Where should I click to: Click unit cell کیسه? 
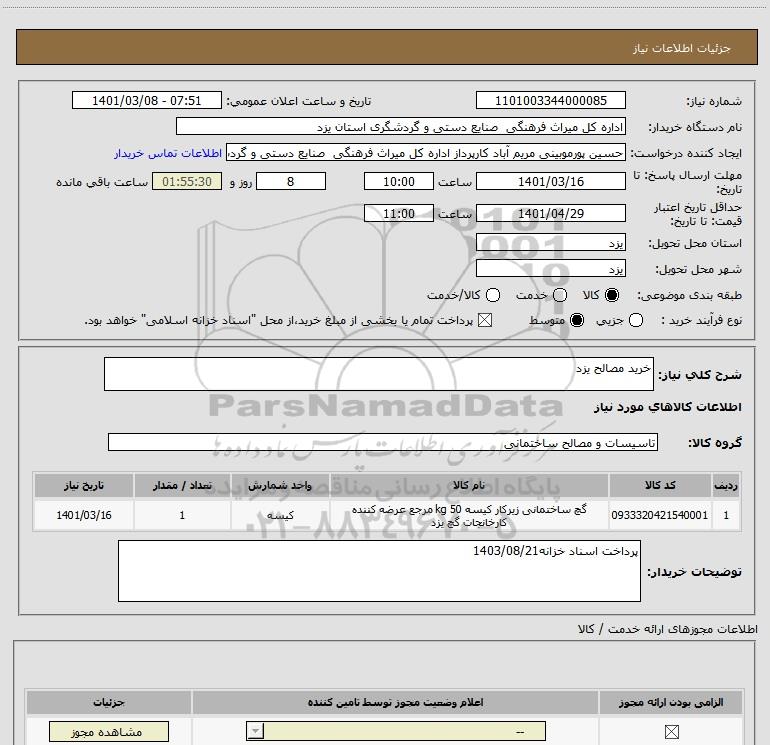[280, 515]
